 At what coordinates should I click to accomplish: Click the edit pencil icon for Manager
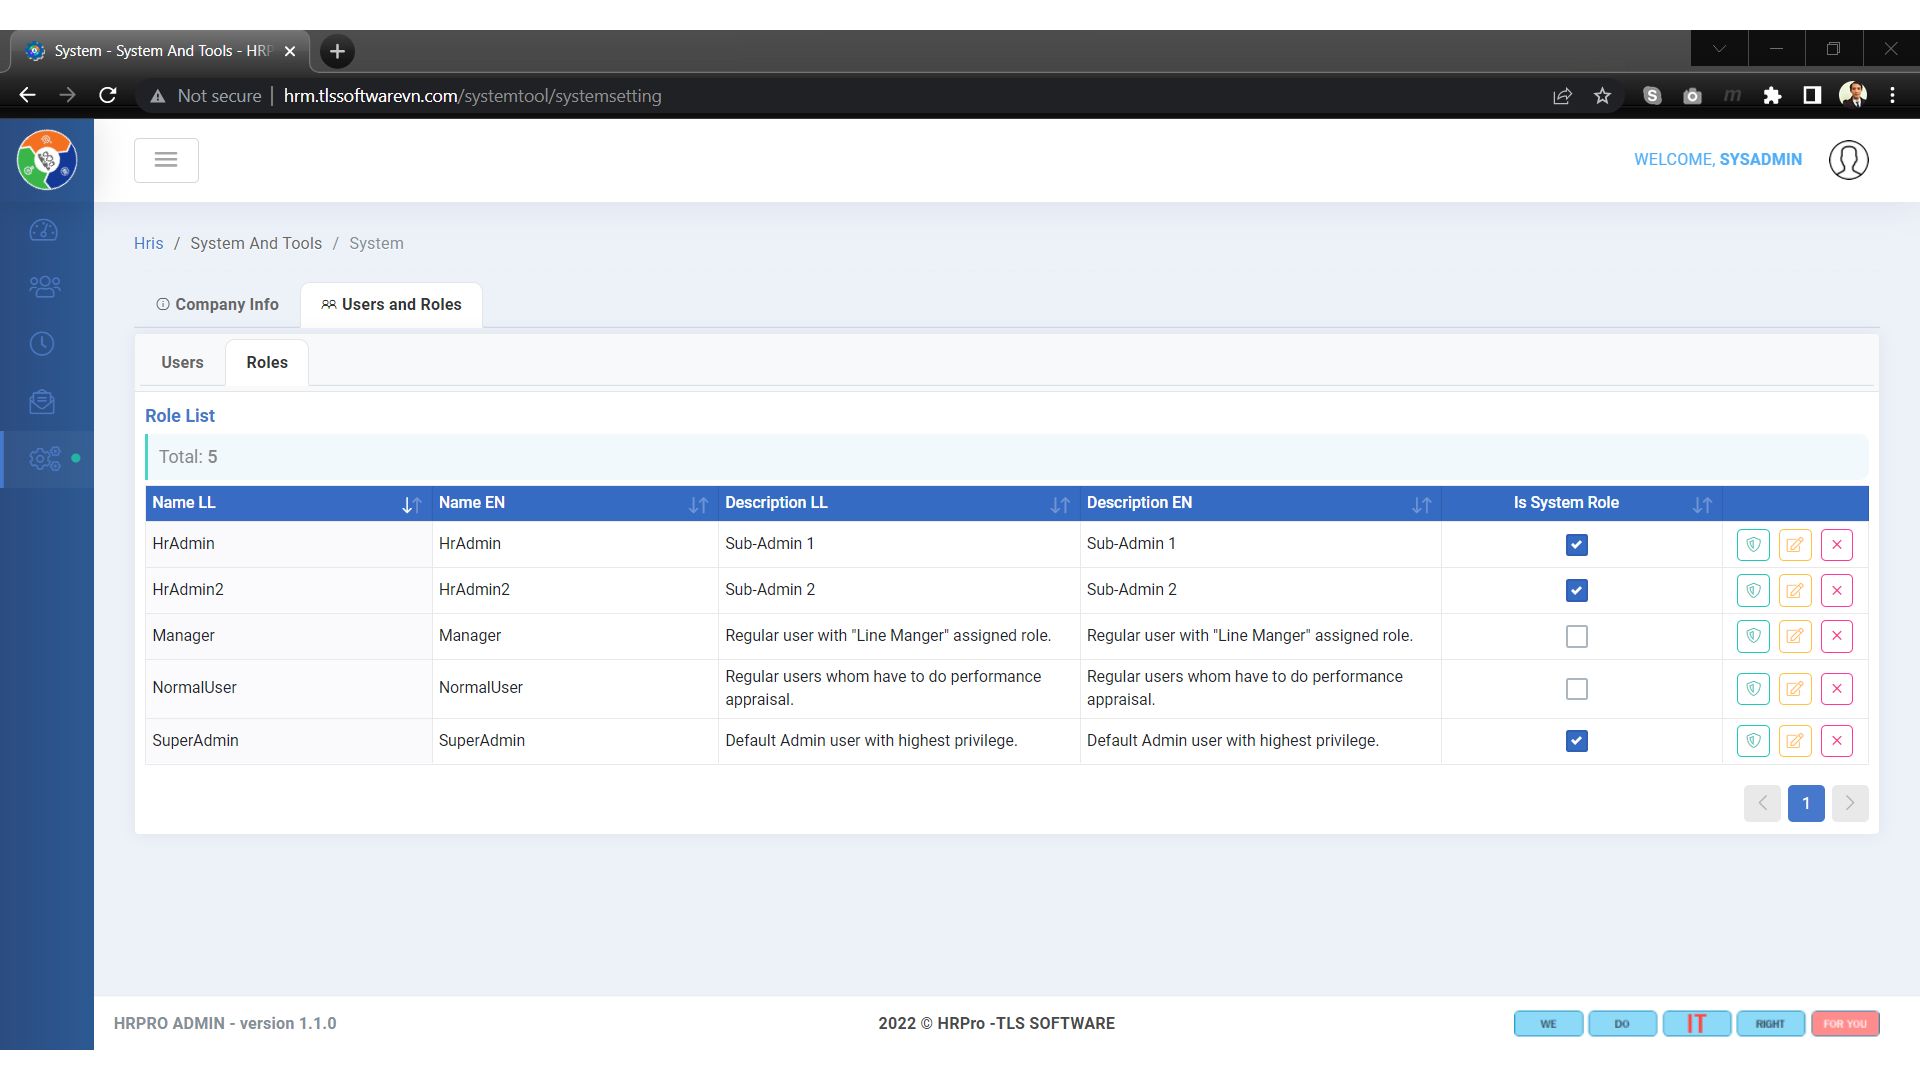pyautogui.click(x=1795, y=637)
